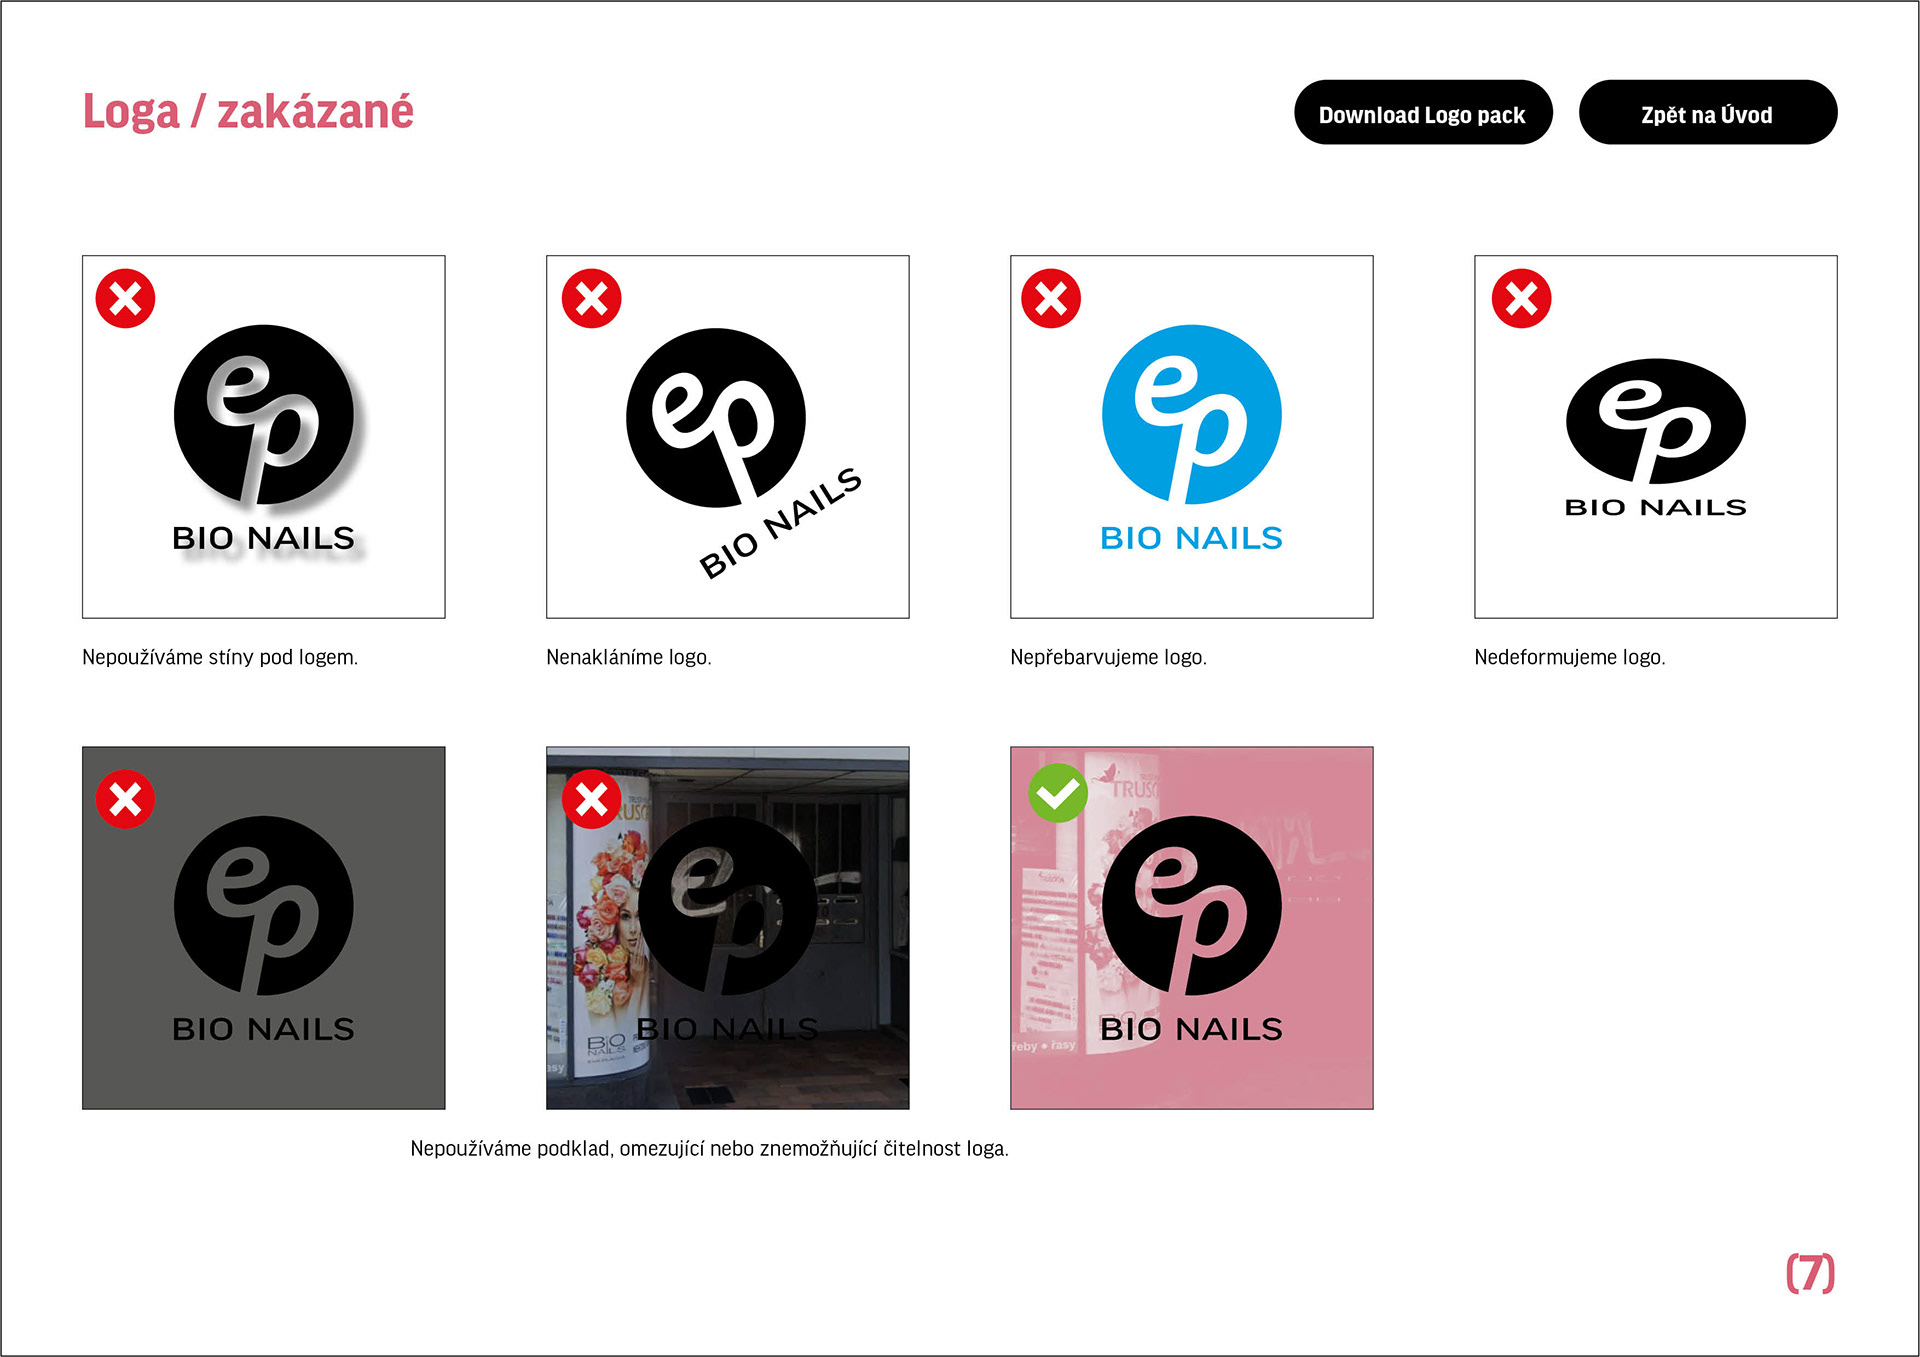Open the logo on pink tinted photo
This screenshot has height=1357, width=1920.
click(x=1192, y=928)
